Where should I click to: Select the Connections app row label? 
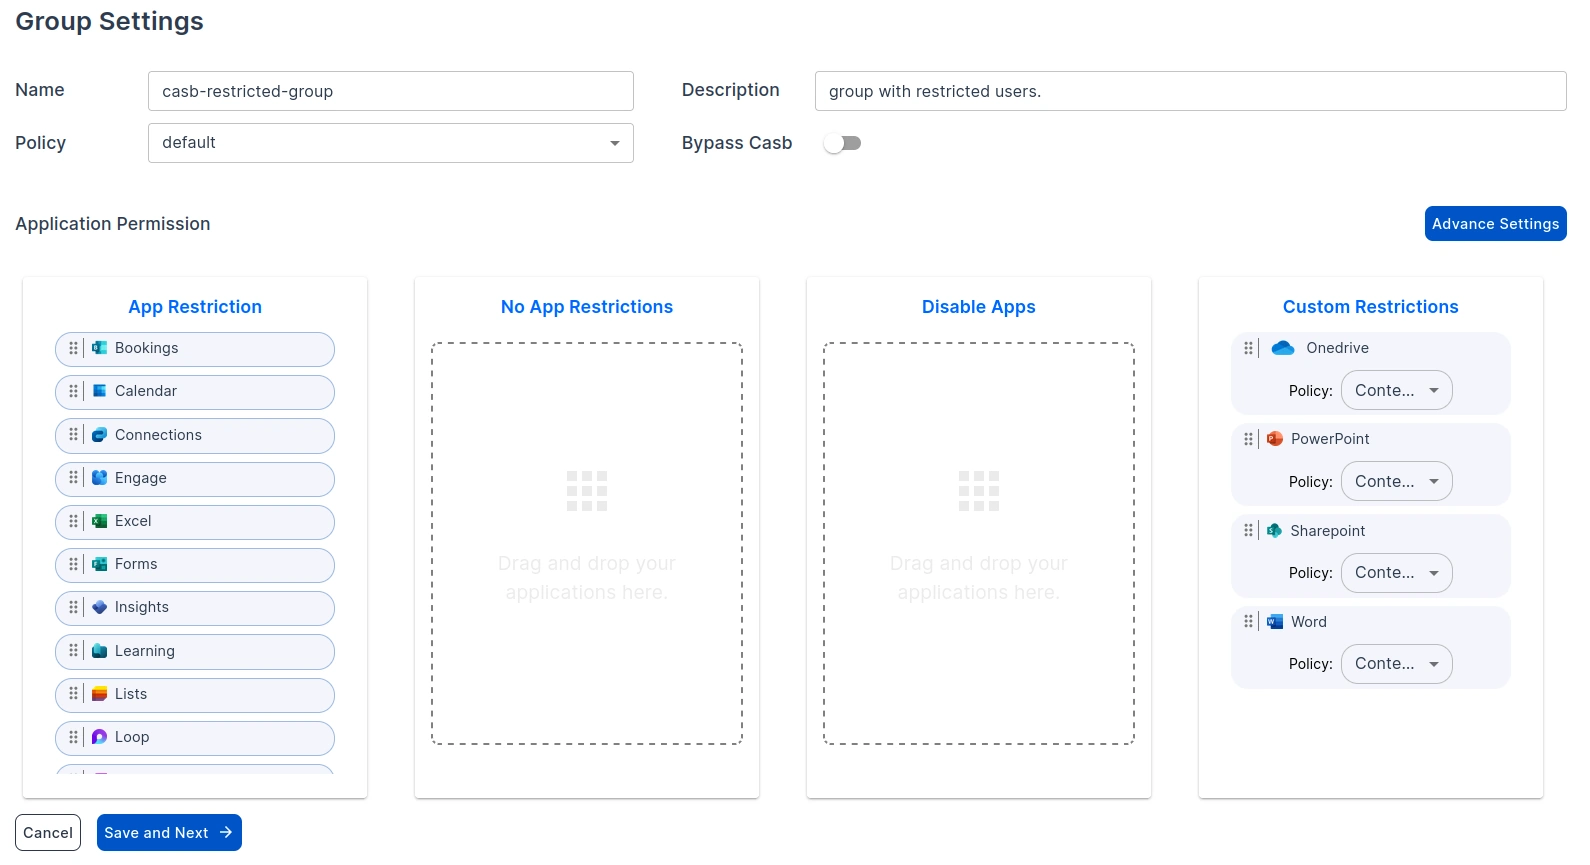158,435
